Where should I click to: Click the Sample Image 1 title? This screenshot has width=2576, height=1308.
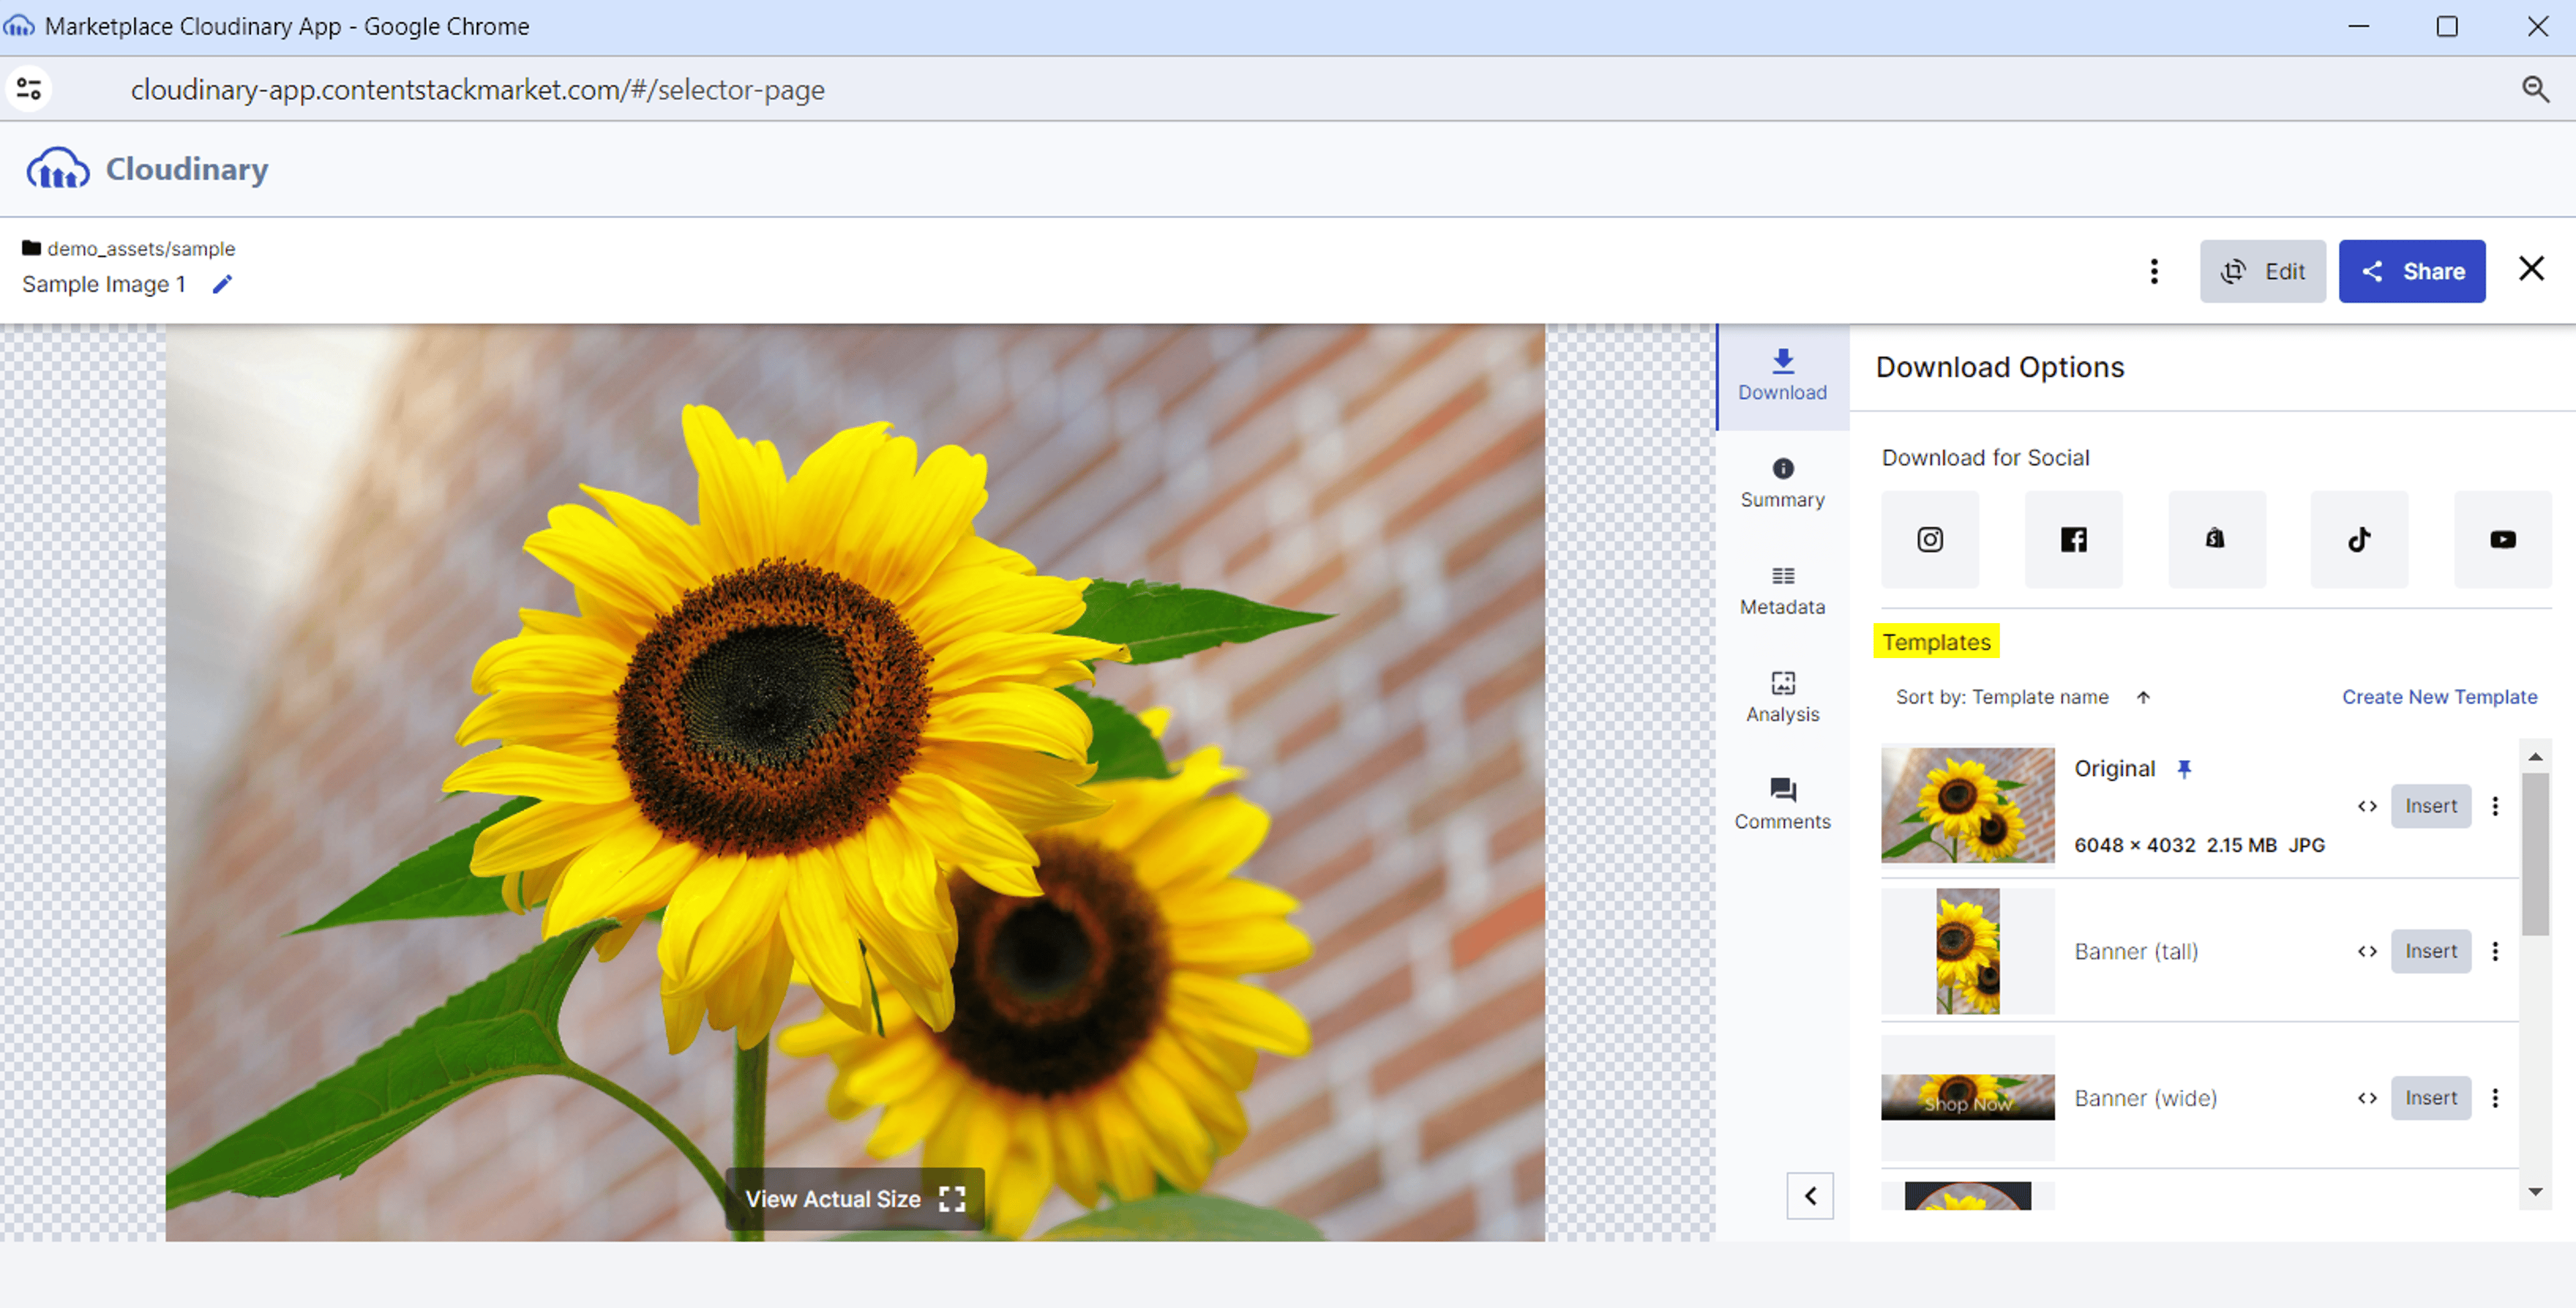pyautogui.click(x=104, y=284)
